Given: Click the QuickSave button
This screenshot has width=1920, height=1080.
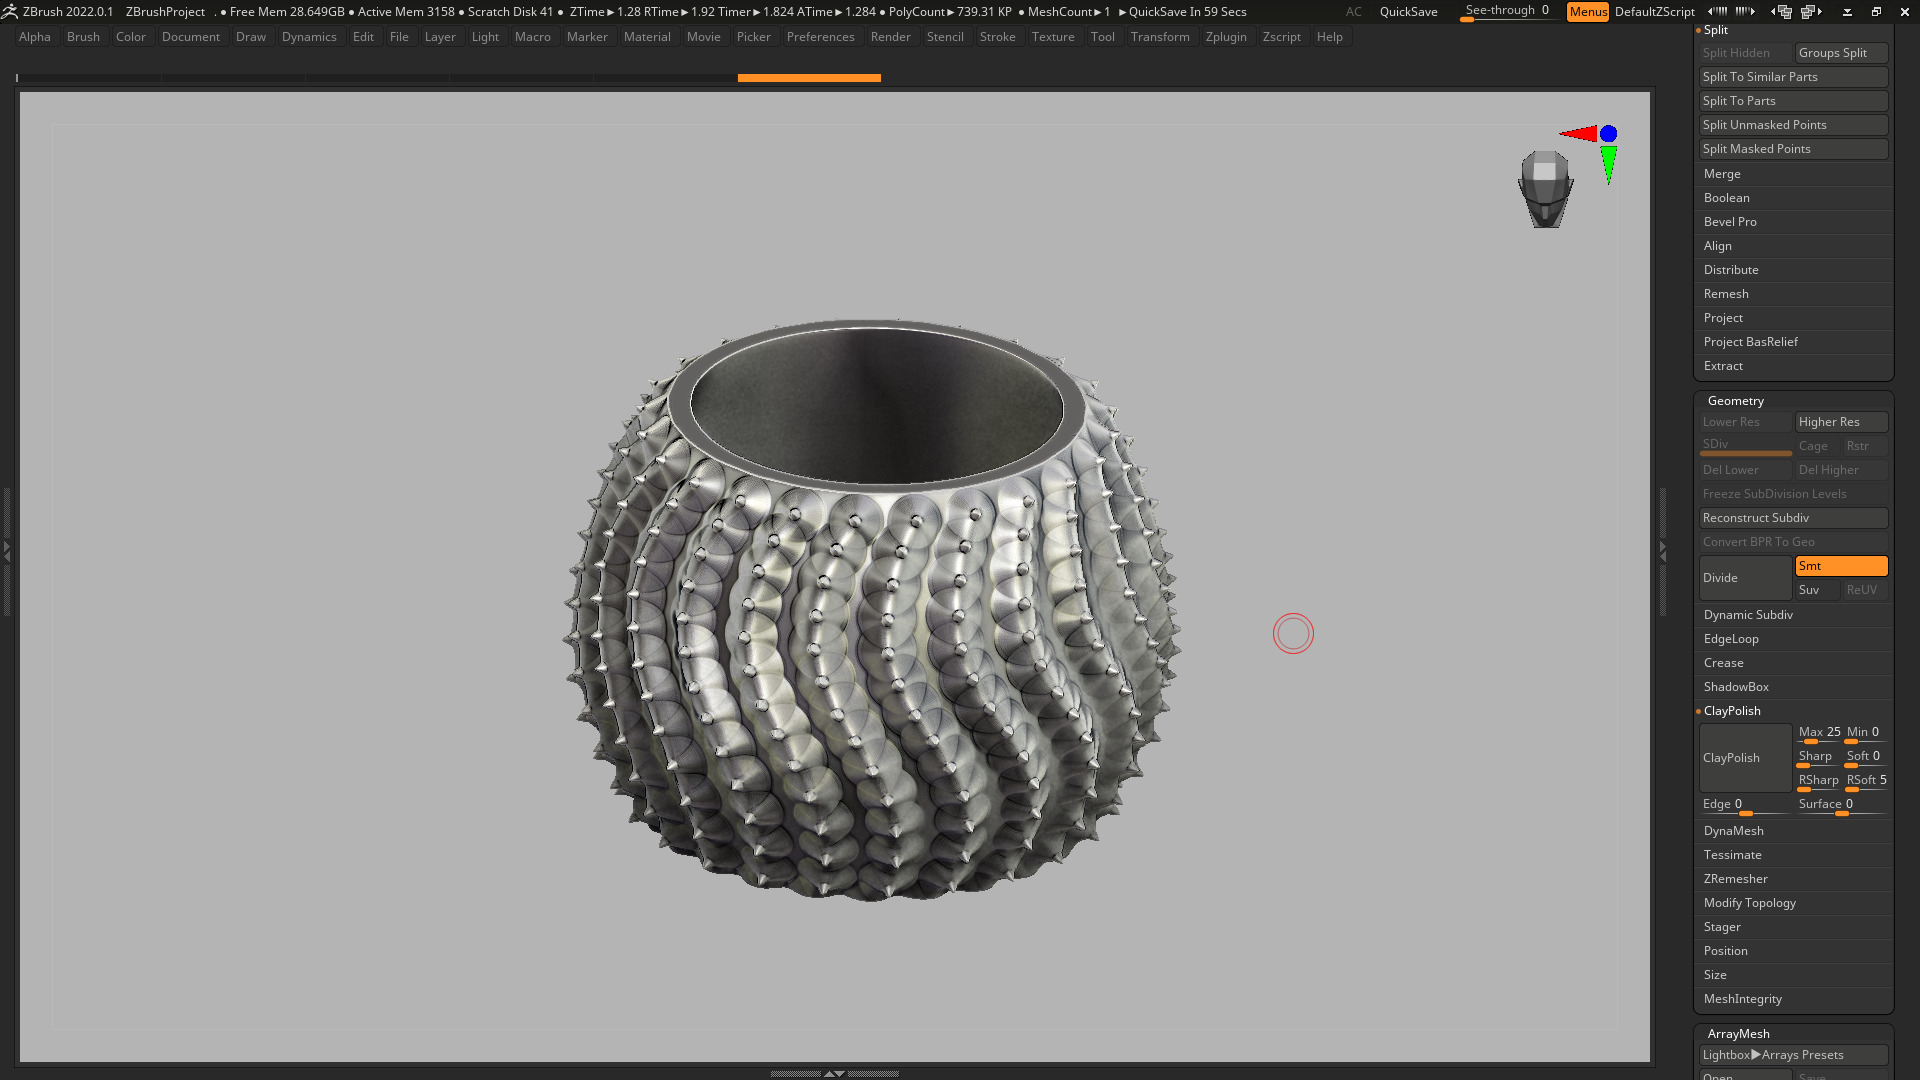Looking at the screenshot, I should pyautogui.click(x=1408, y=11).
